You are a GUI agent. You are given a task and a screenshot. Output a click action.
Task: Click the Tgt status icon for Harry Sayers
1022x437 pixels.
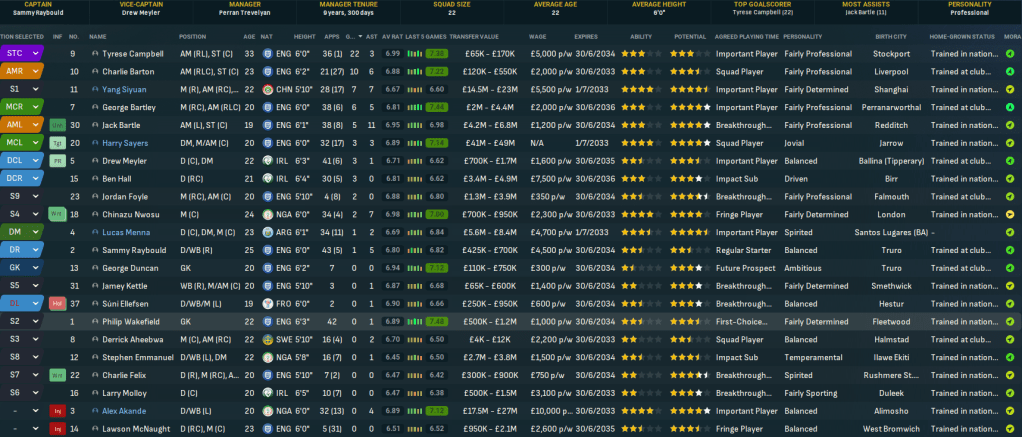[x=58, y=142]
